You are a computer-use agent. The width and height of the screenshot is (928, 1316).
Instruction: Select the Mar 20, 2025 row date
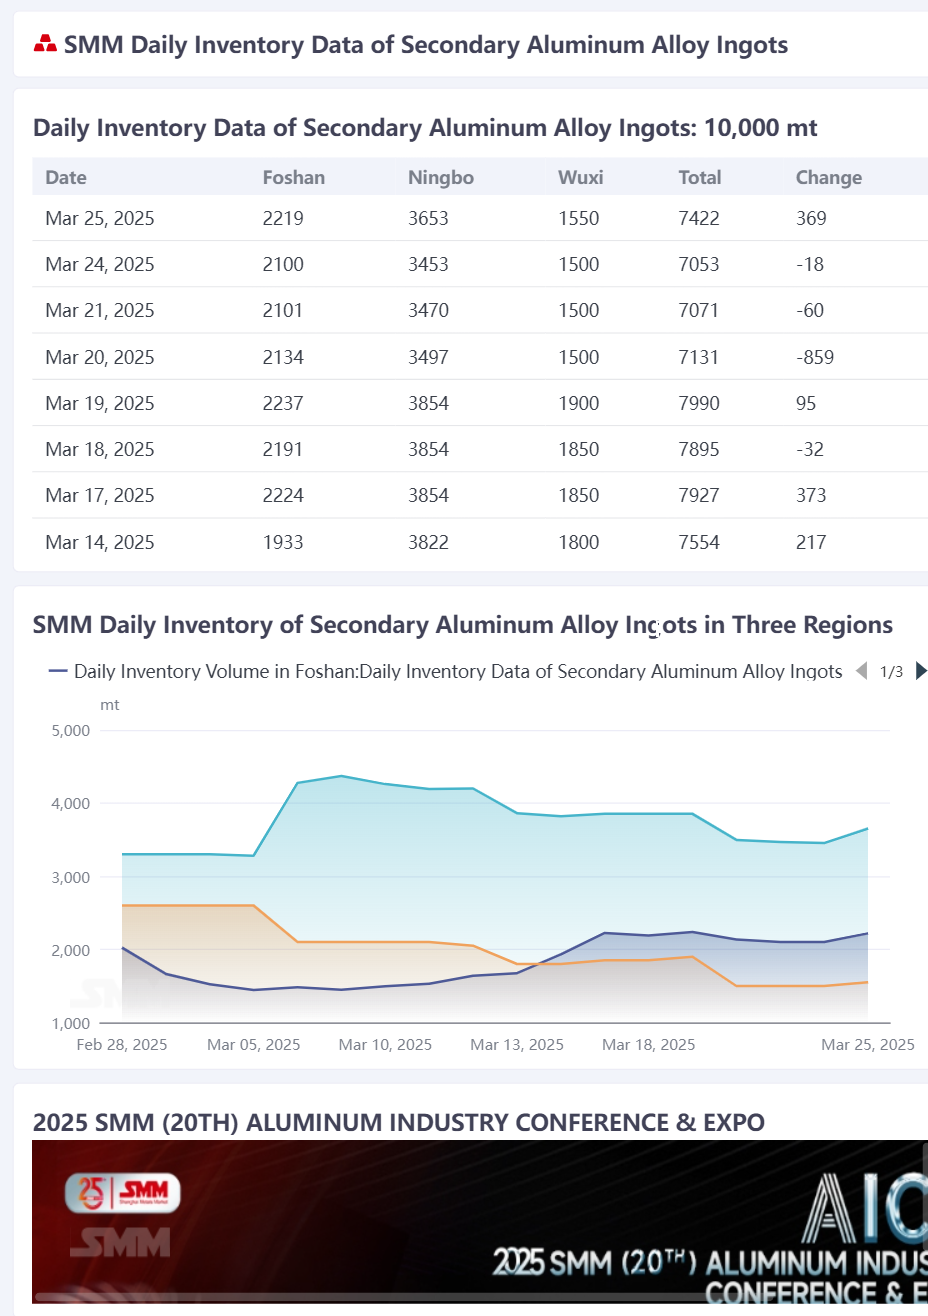[x=100, y=357]
